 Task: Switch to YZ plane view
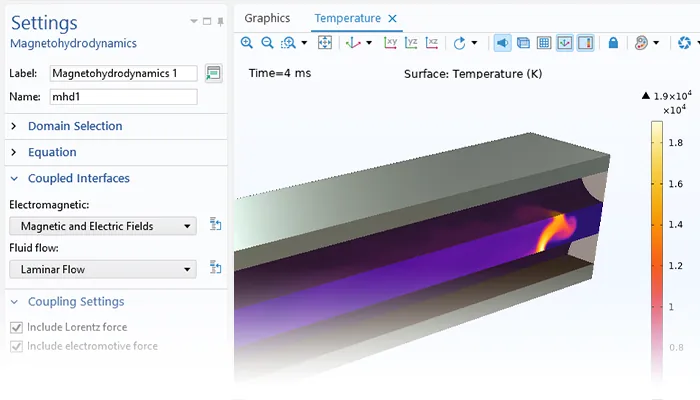[411, 43]
